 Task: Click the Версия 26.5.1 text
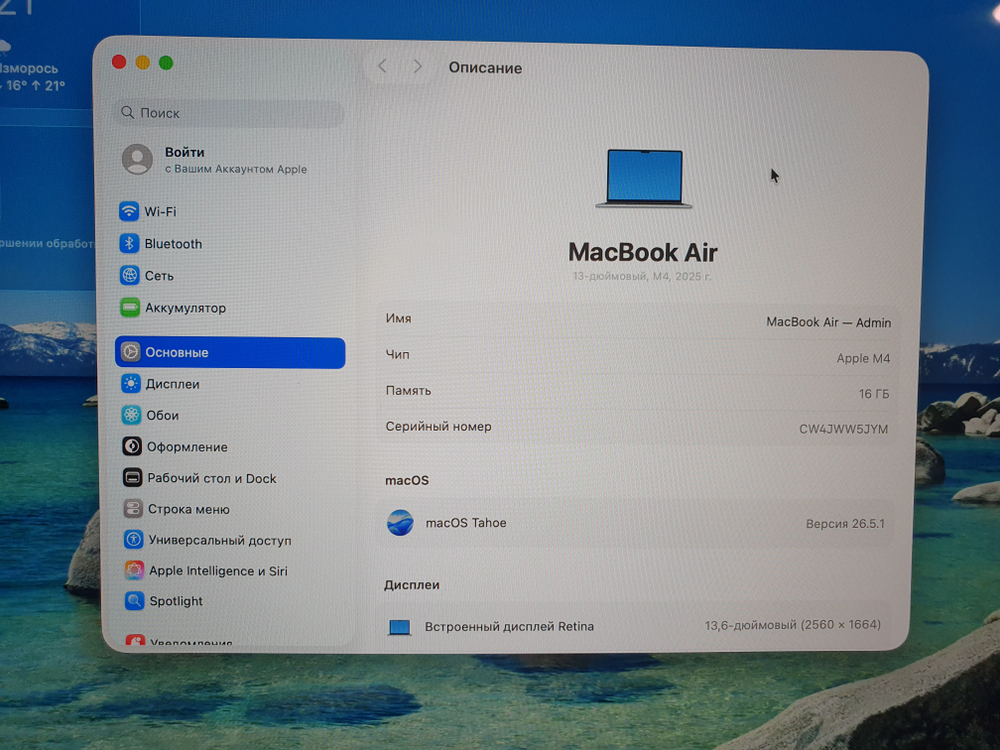845,524
